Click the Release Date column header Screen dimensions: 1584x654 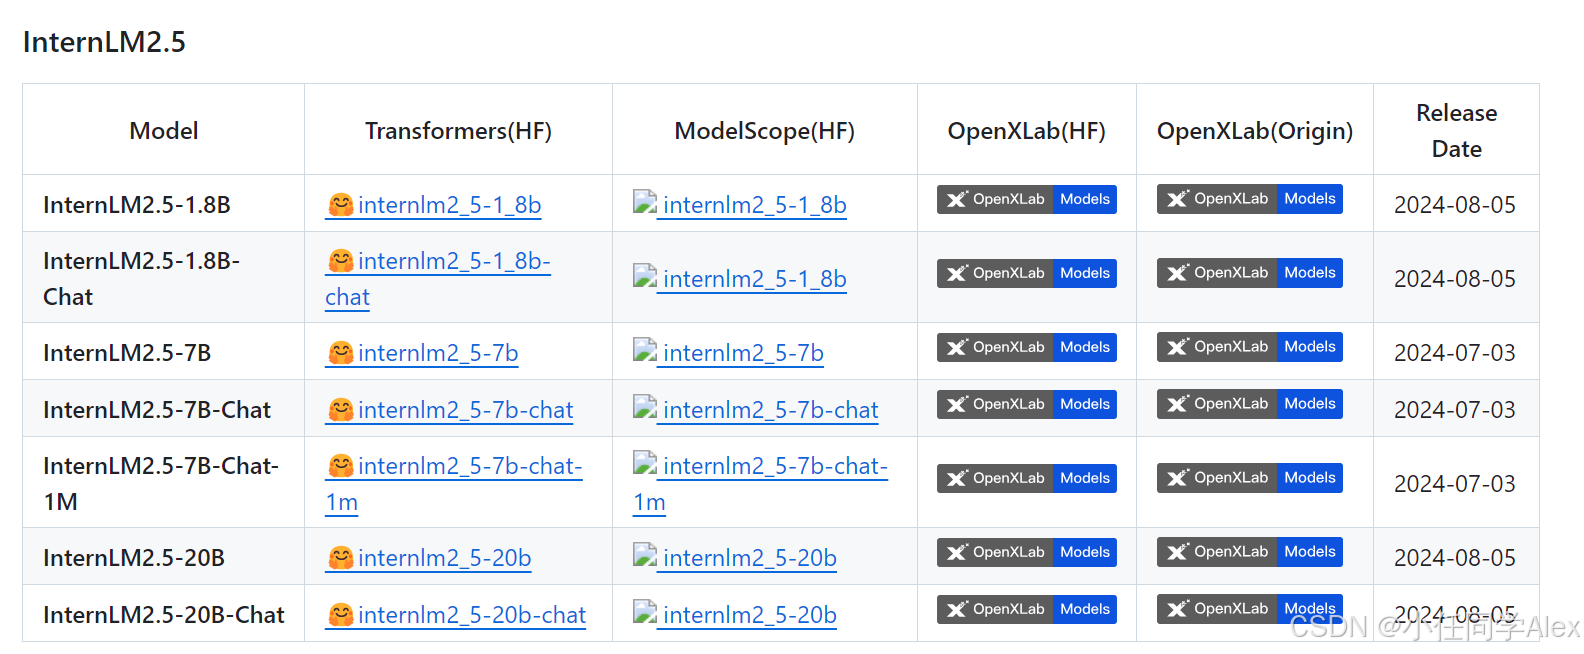pyautogui.click(x=1457, y=131)
